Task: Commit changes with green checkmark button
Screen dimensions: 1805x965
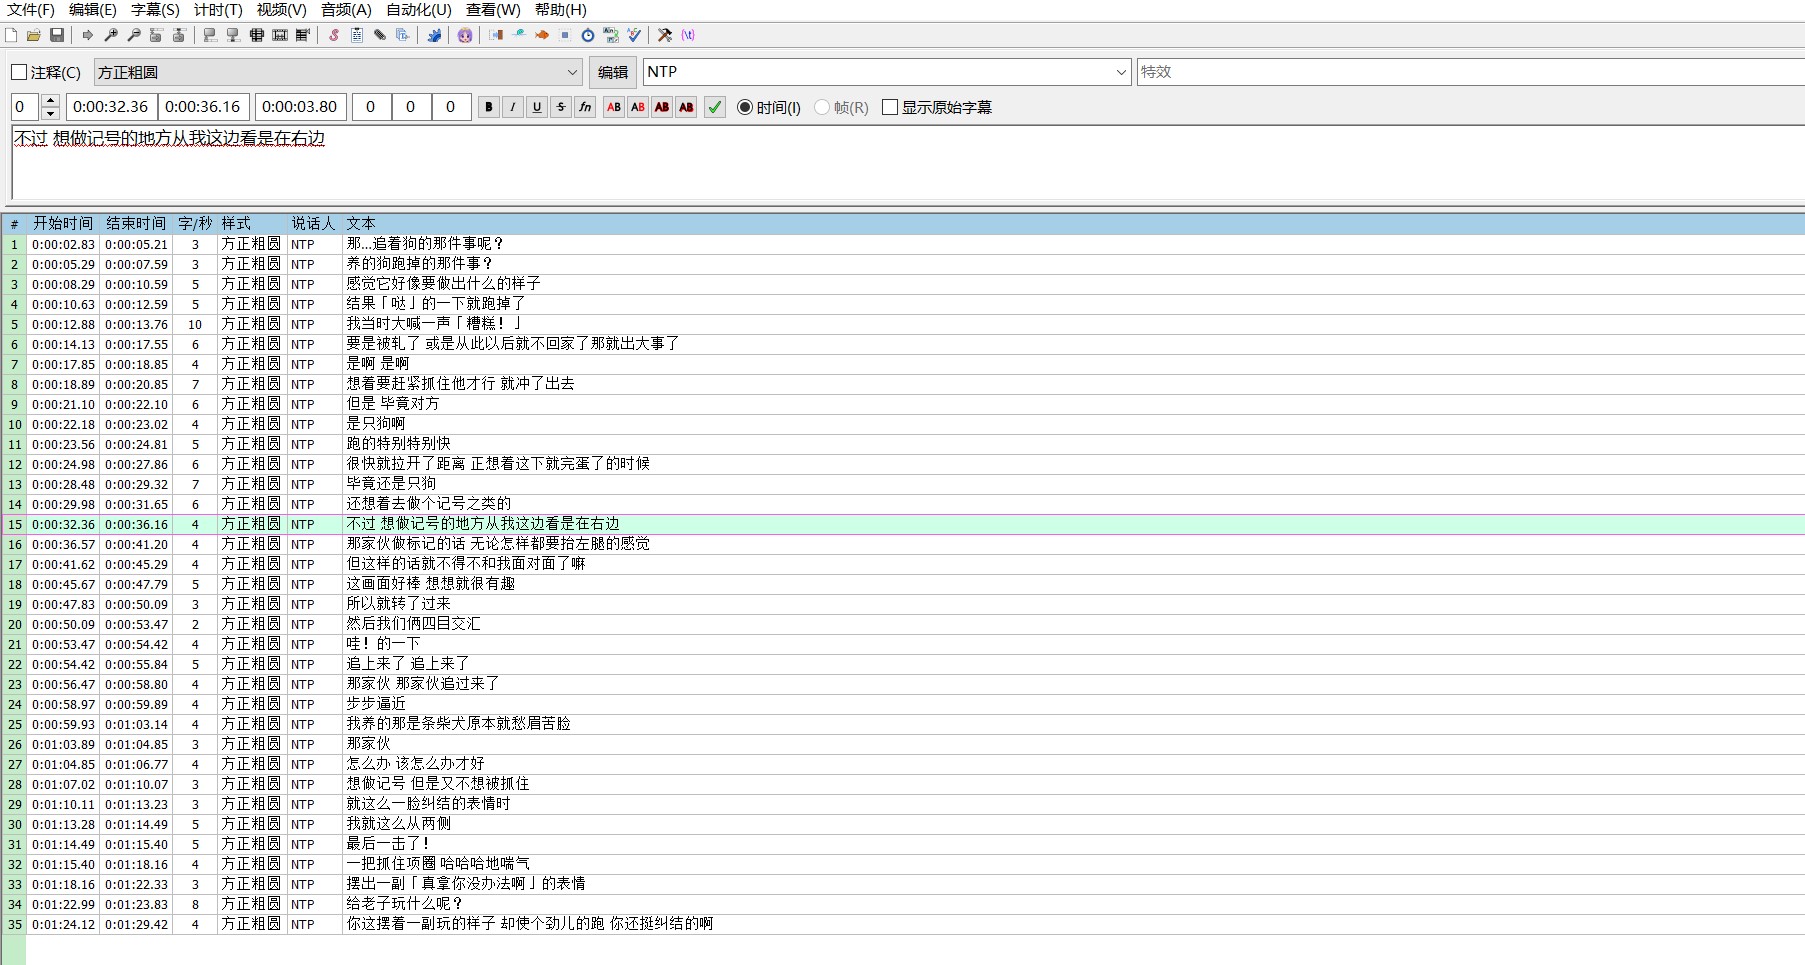Action: click(715, 107)
